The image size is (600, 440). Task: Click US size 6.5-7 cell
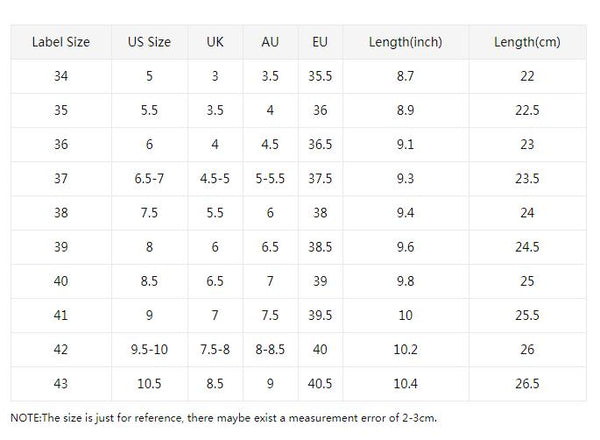(x=149, y=179)
